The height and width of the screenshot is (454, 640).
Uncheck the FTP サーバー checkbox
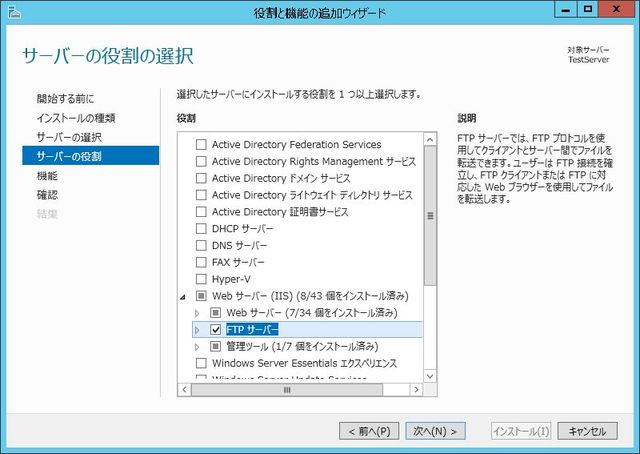[216, 329]
